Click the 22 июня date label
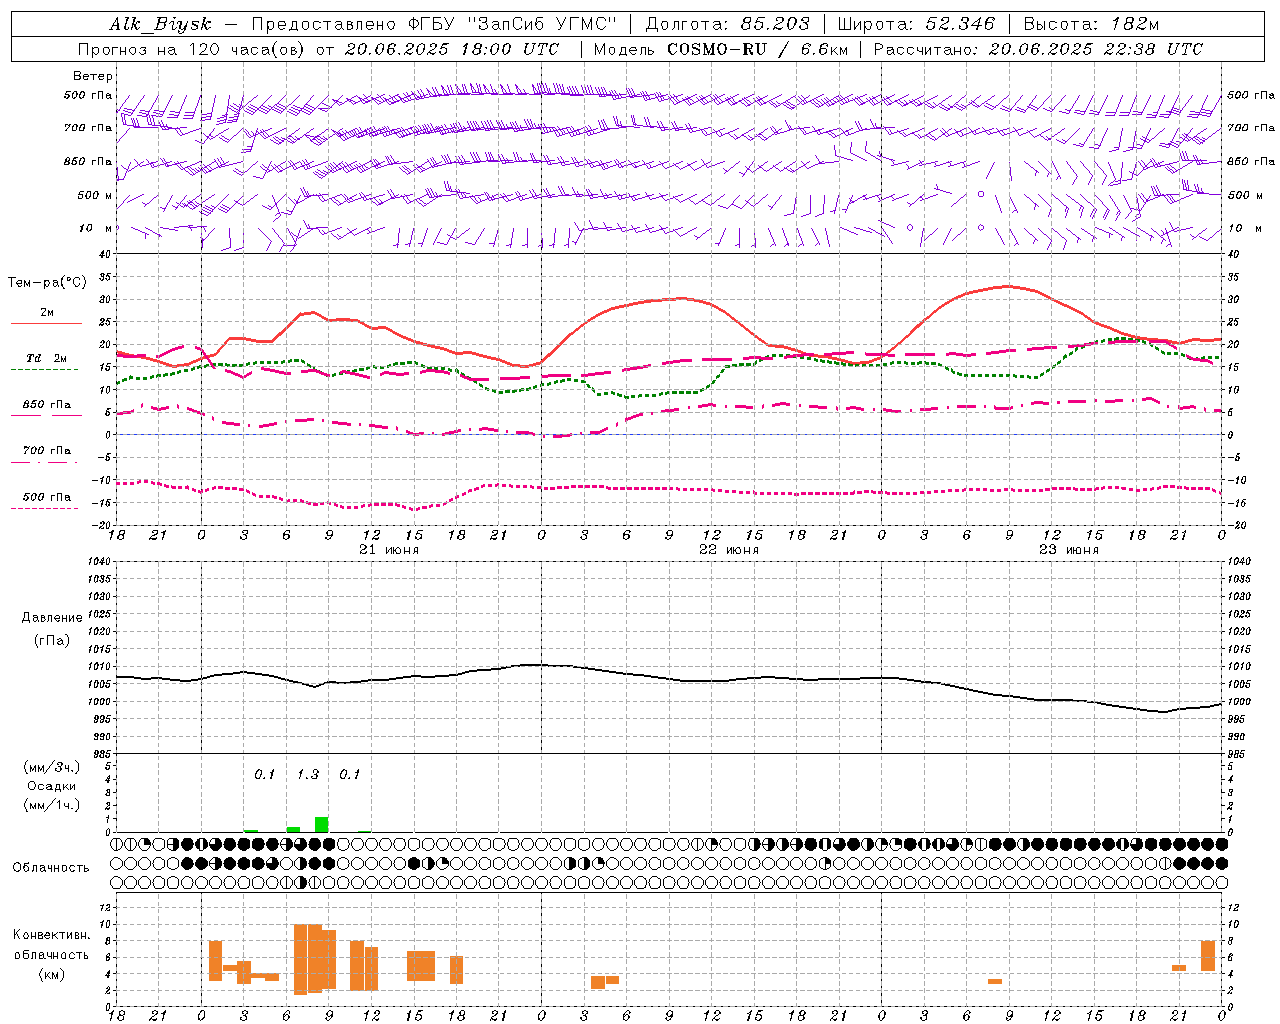This screenshot has height=1024, width=1280. tap(729, 550)
